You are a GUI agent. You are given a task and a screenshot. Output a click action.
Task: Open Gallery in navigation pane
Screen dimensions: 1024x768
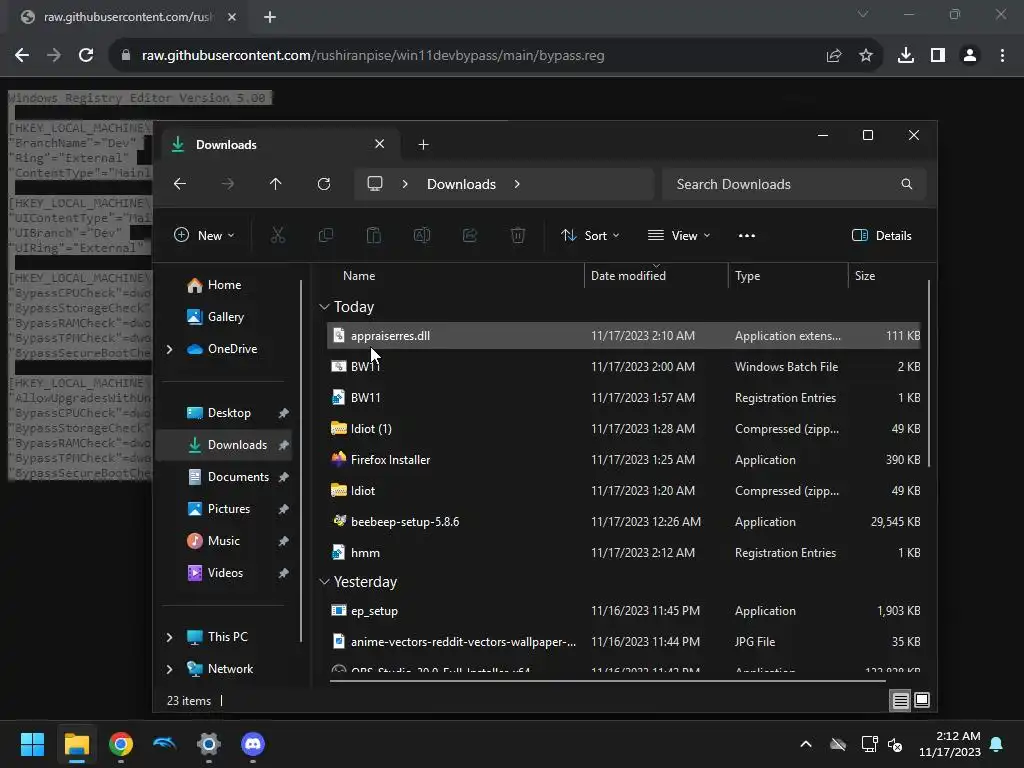click(x=223, y=317)
